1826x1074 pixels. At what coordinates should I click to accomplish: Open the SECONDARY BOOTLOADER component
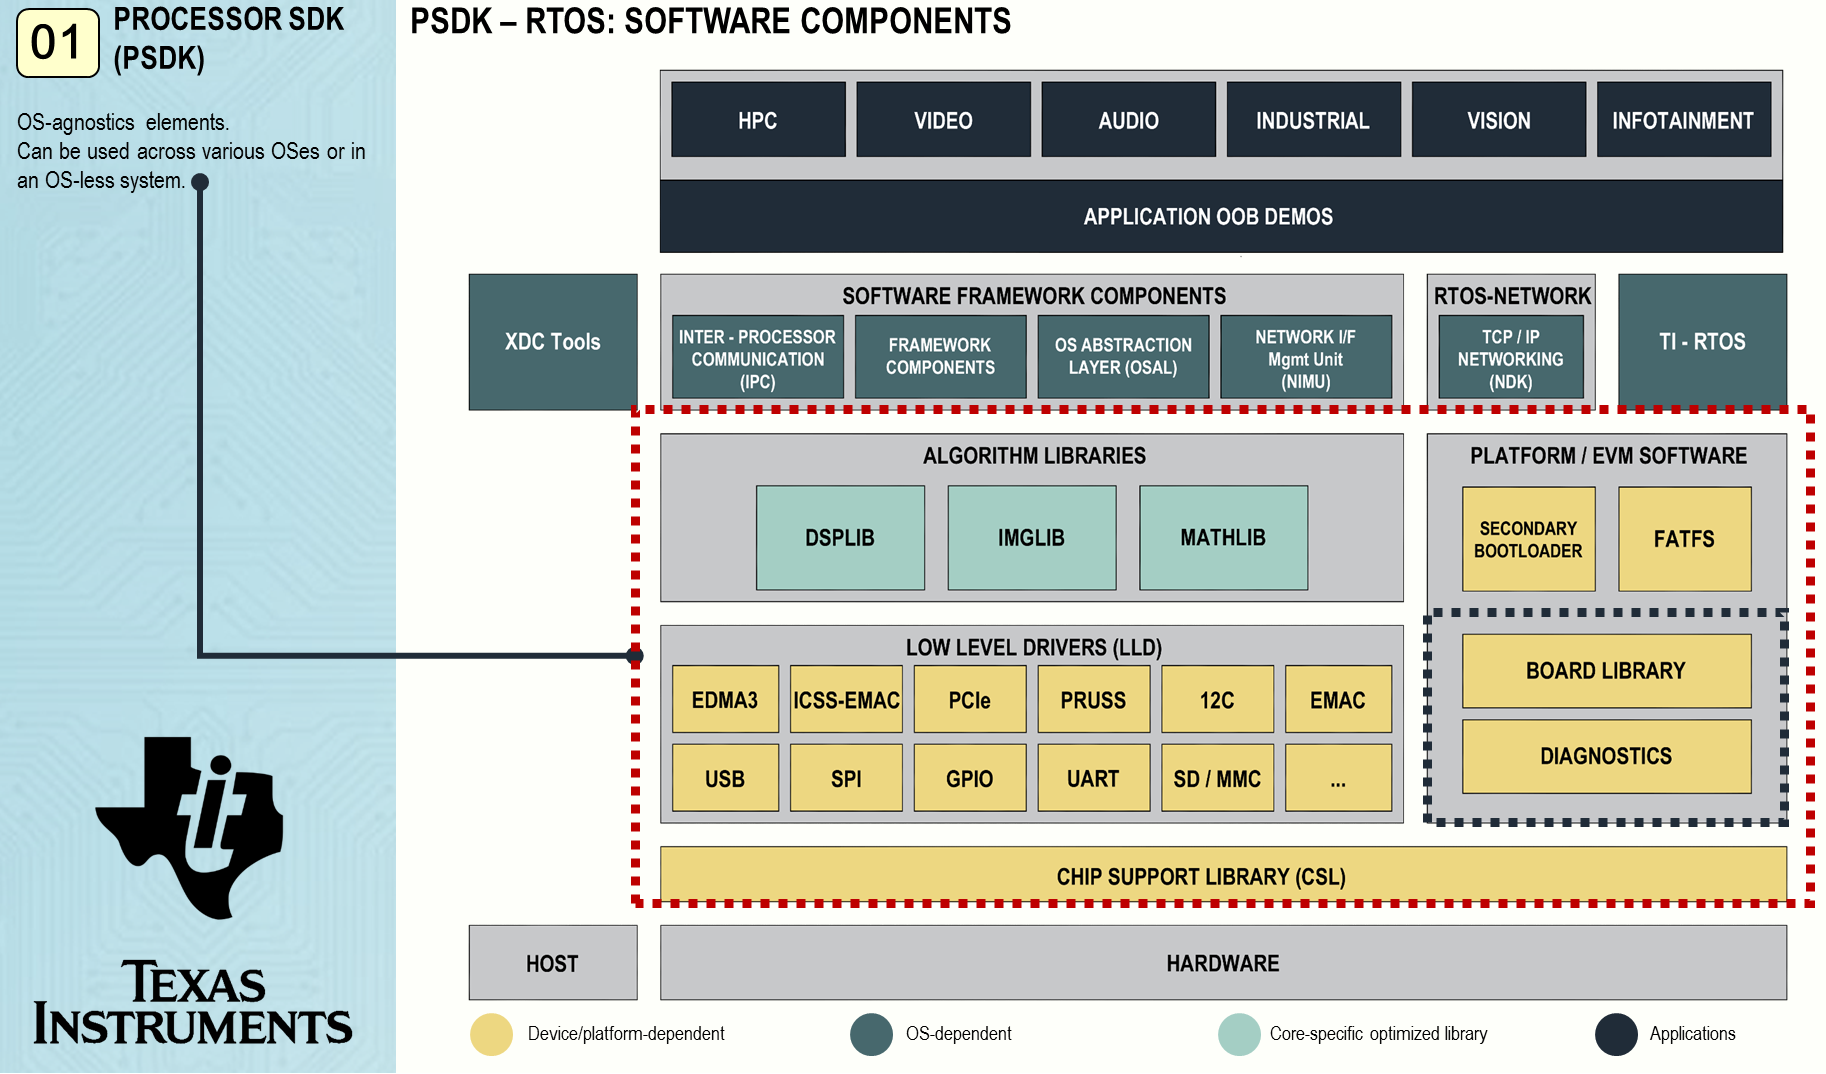[x=1528, y=538]
